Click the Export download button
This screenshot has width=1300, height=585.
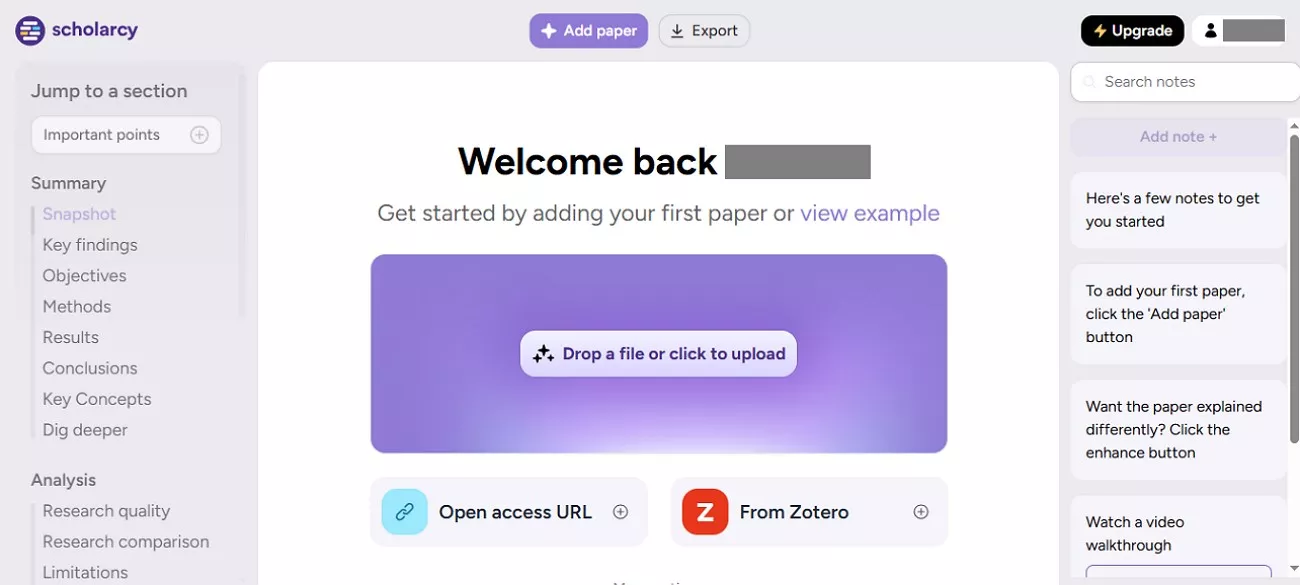pos(704,31)
